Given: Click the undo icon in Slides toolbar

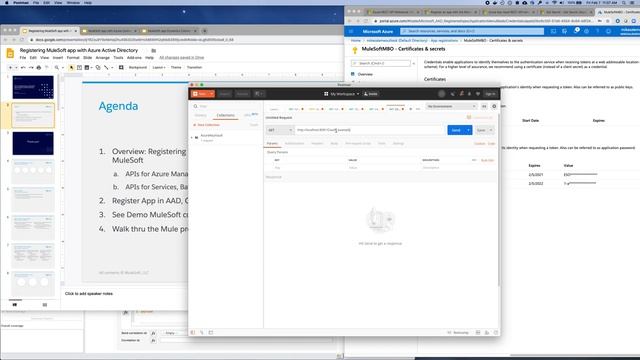Looking at the screenshot, I should (23, 67).
